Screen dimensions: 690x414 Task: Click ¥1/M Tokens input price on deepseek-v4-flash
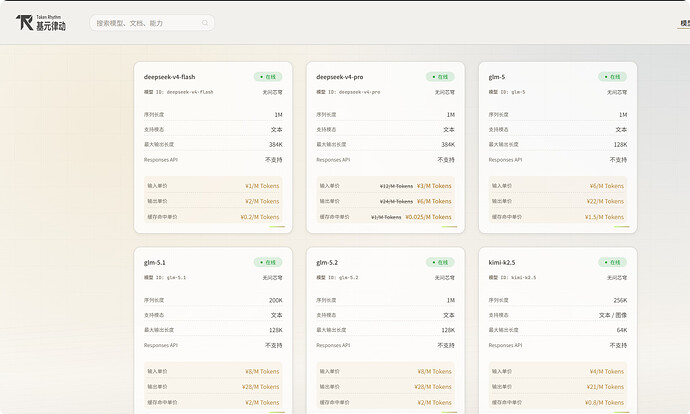pos(262,186)
